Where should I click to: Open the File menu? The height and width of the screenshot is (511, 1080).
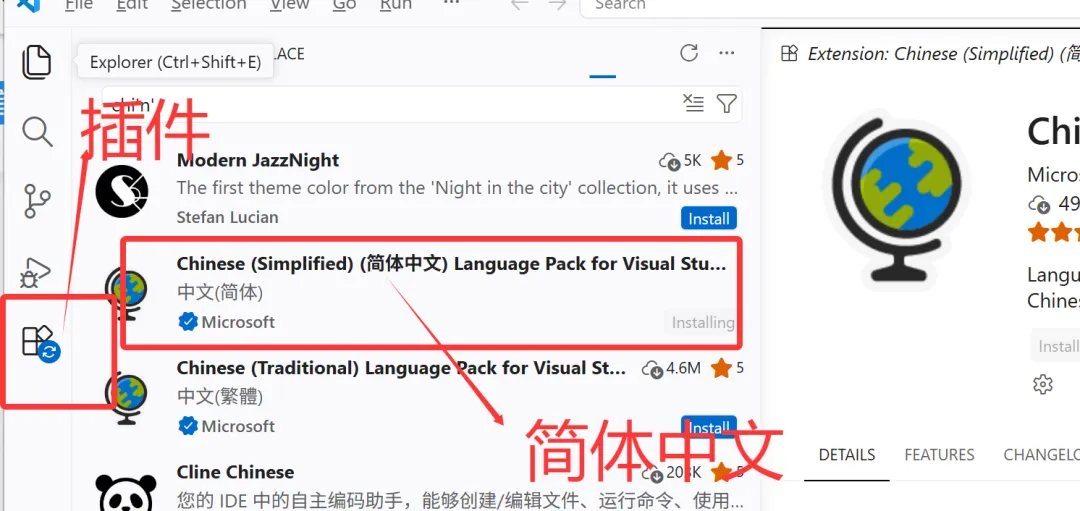pyautogui.click(x=79, y=5)
